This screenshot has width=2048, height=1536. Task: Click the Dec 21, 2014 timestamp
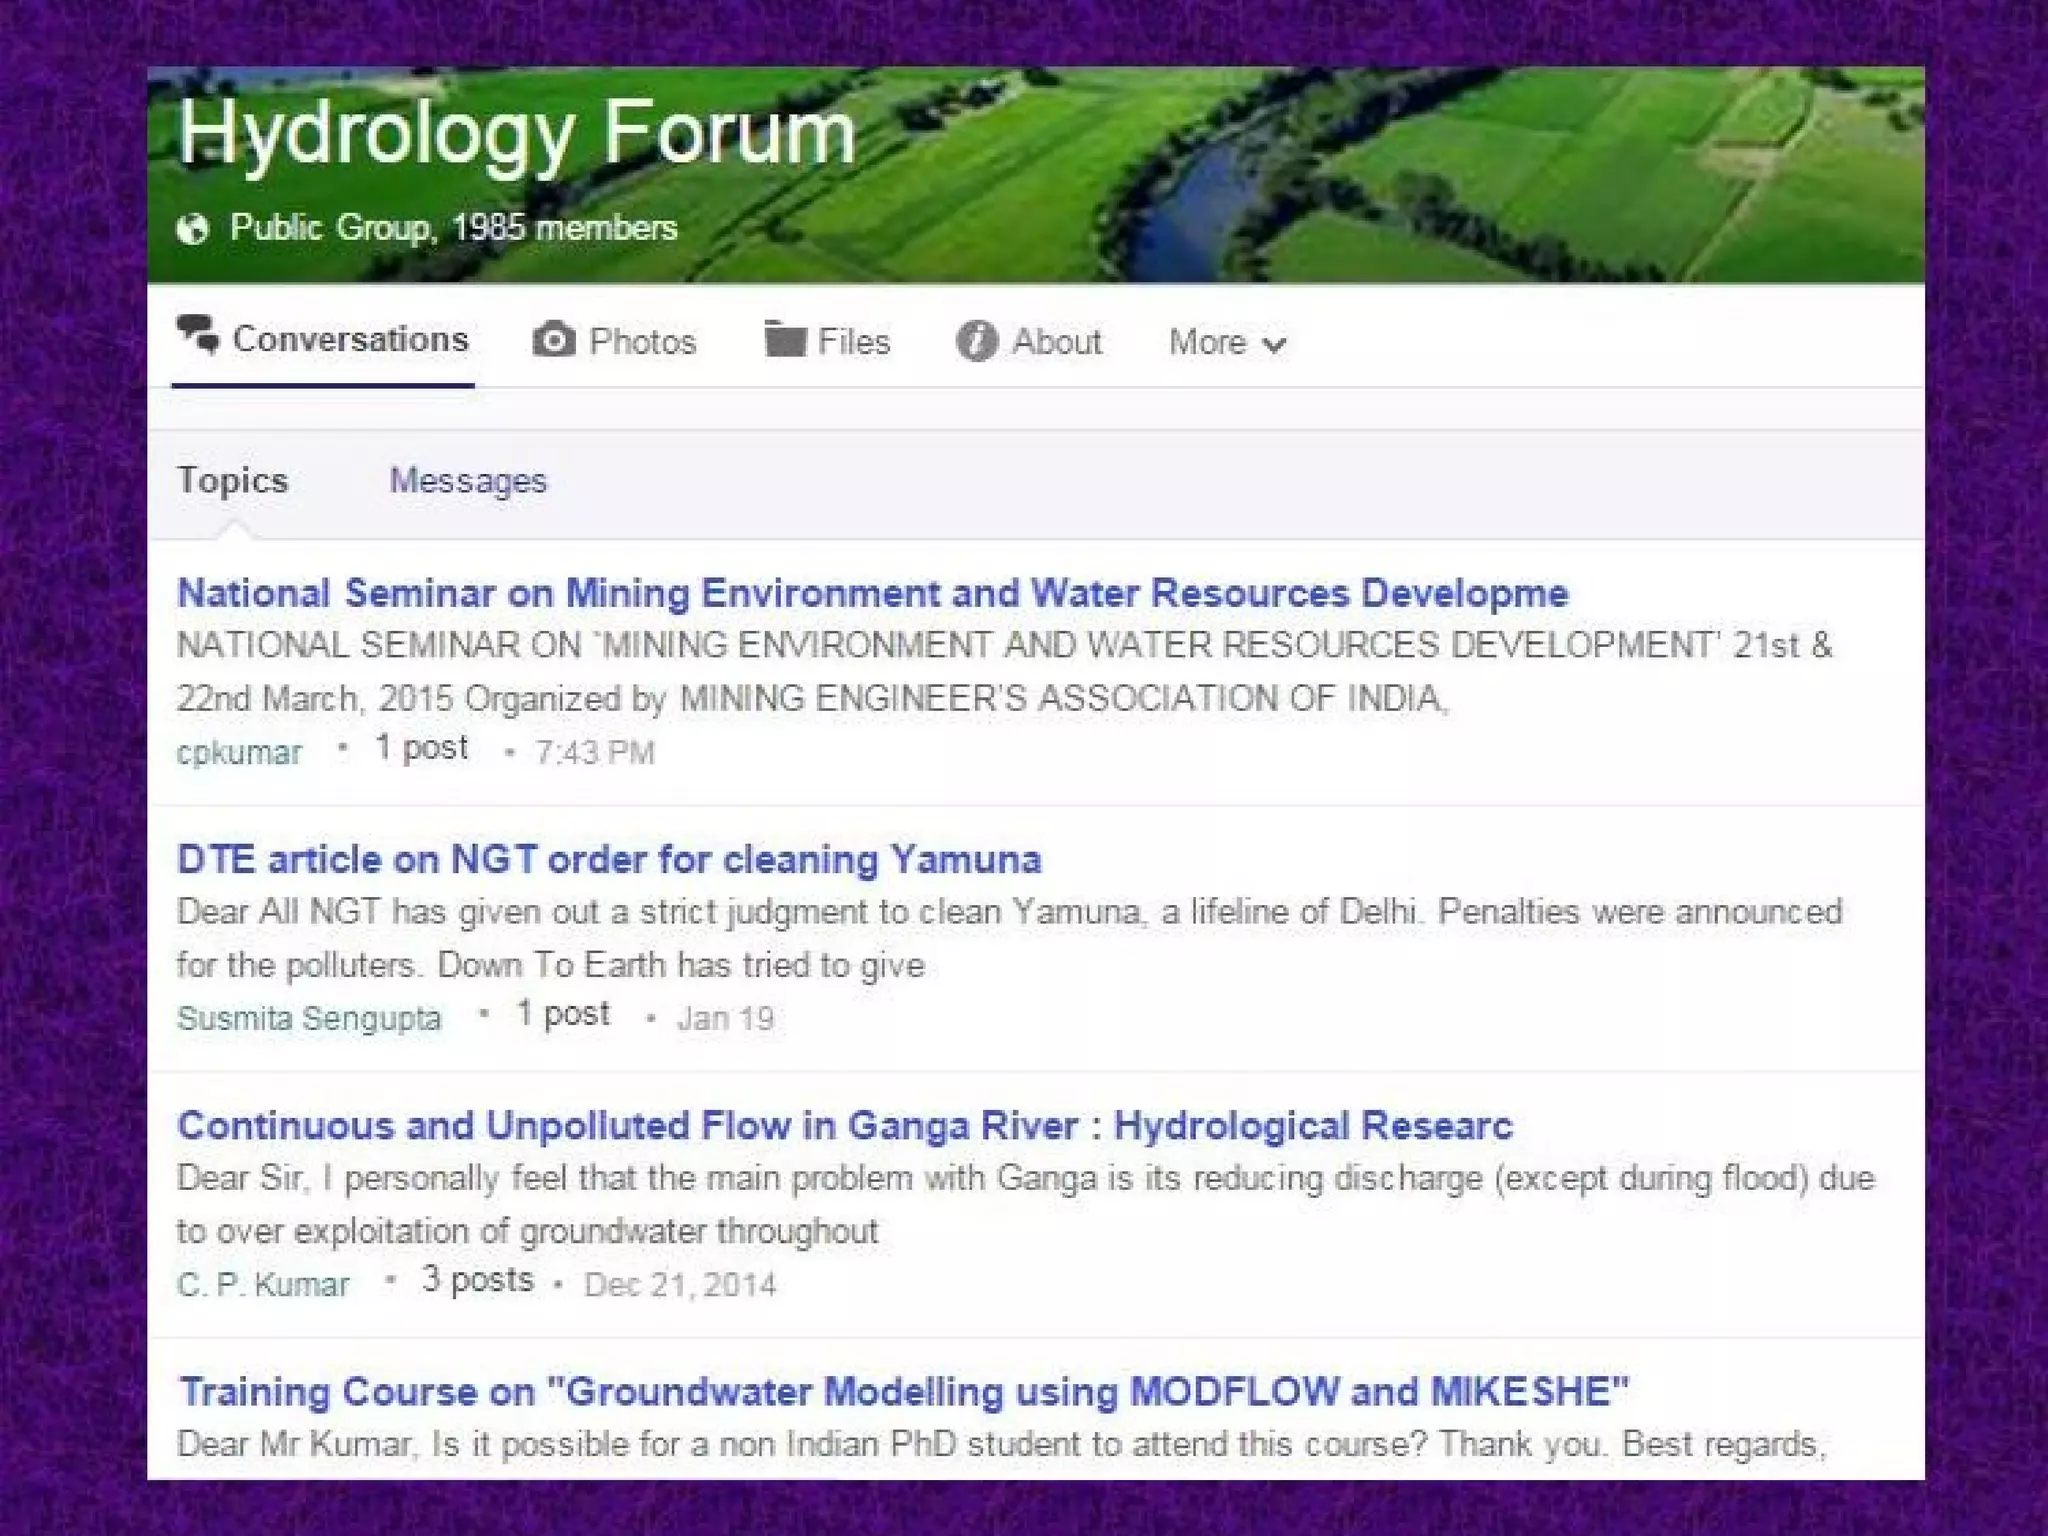coord(680,1284)
